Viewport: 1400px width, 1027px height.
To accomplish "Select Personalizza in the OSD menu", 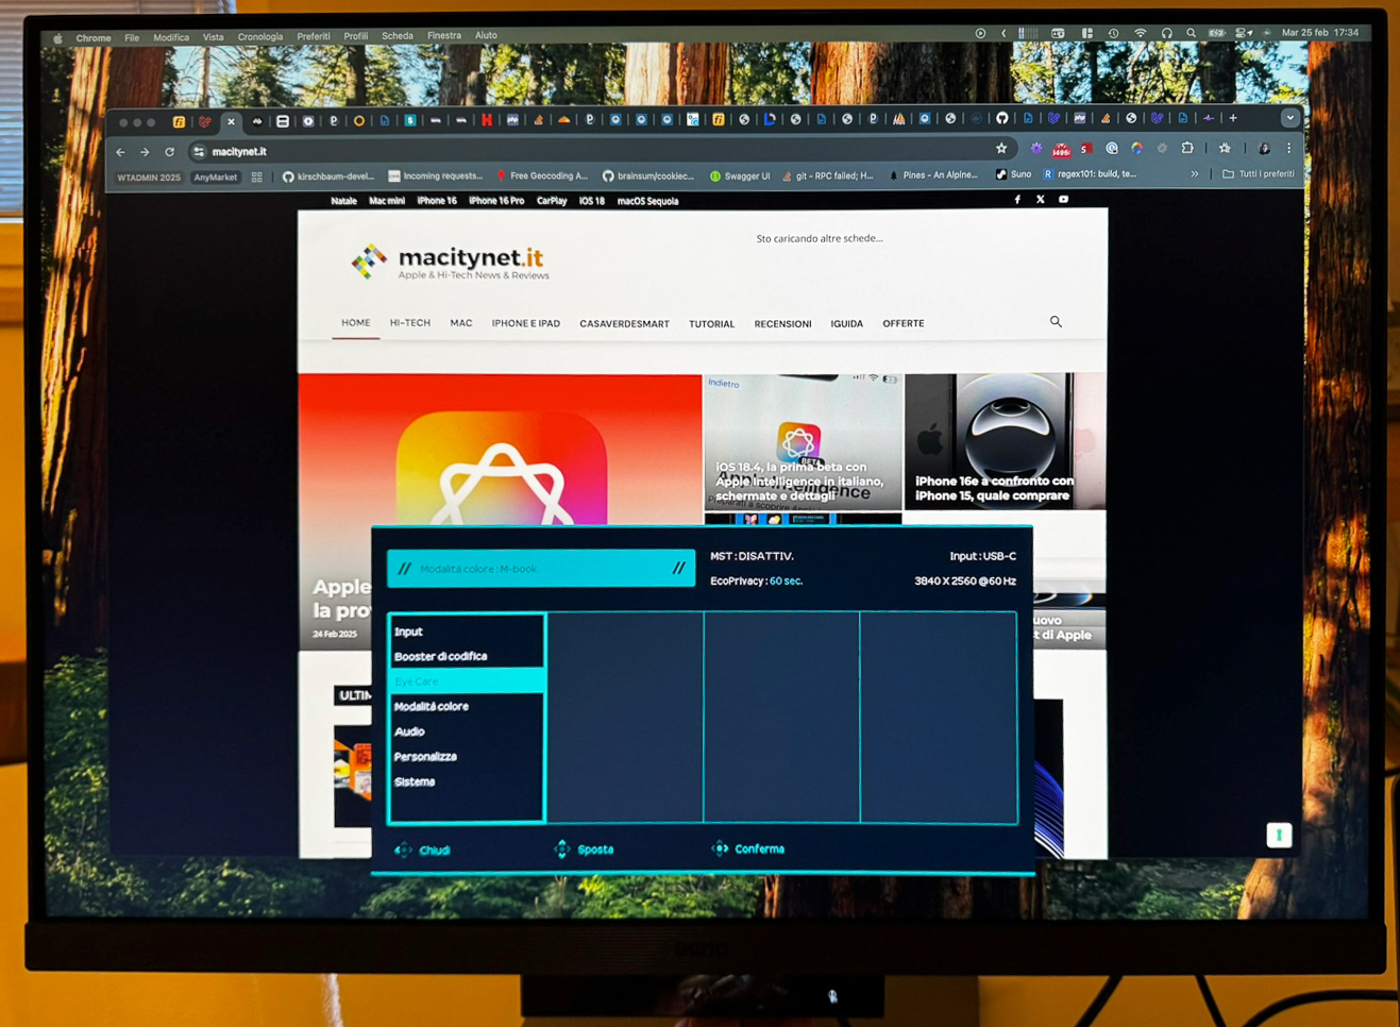I will click(466, 757).
